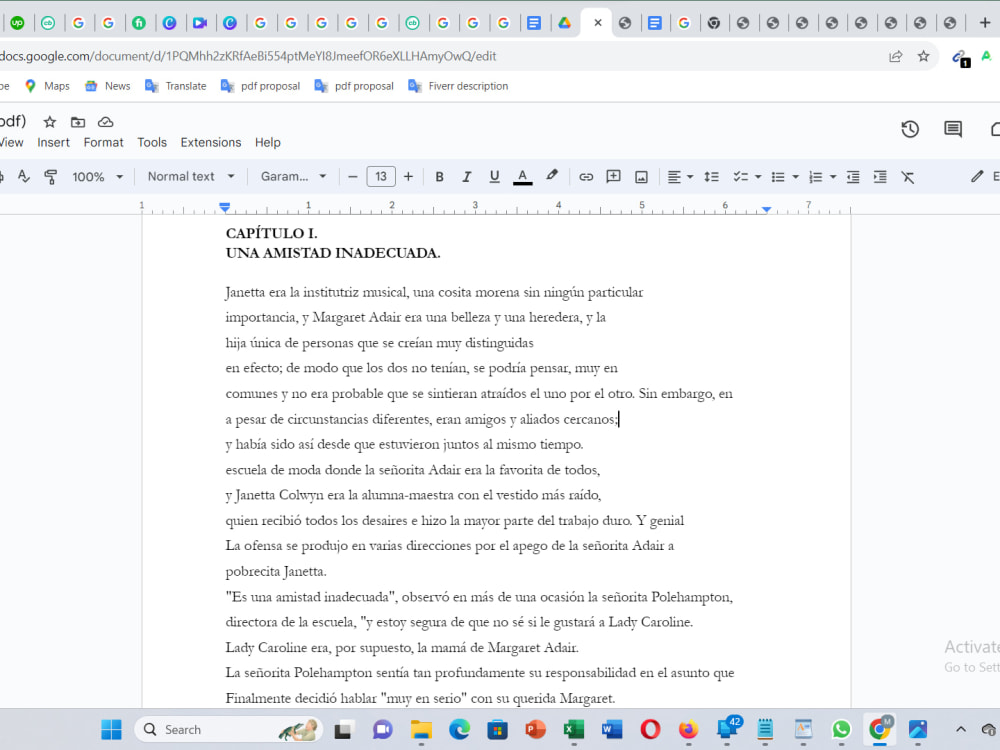The height and width of the screenshot is (750, 1000).
Task: Apply numbered list
Action: point(815,177)
